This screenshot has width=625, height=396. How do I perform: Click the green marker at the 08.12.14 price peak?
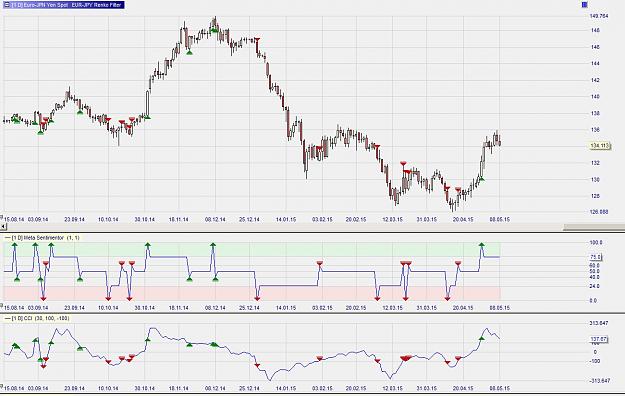coord(214,30)
